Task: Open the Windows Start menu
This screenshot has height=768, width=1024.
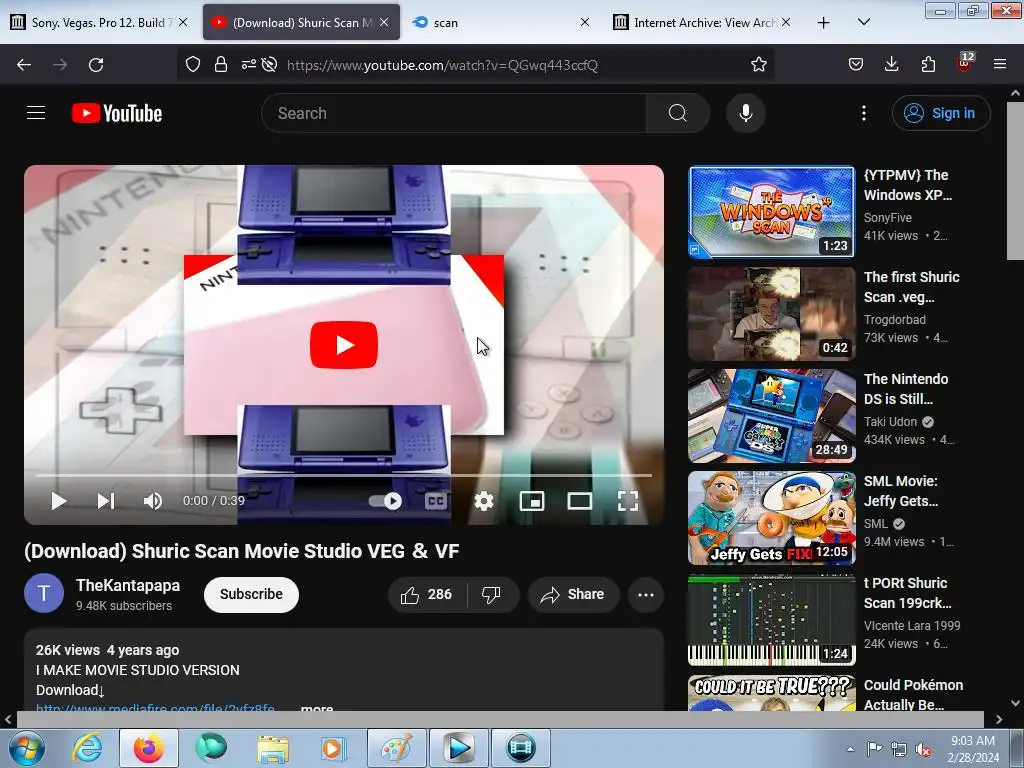Action: pos(27,748)
